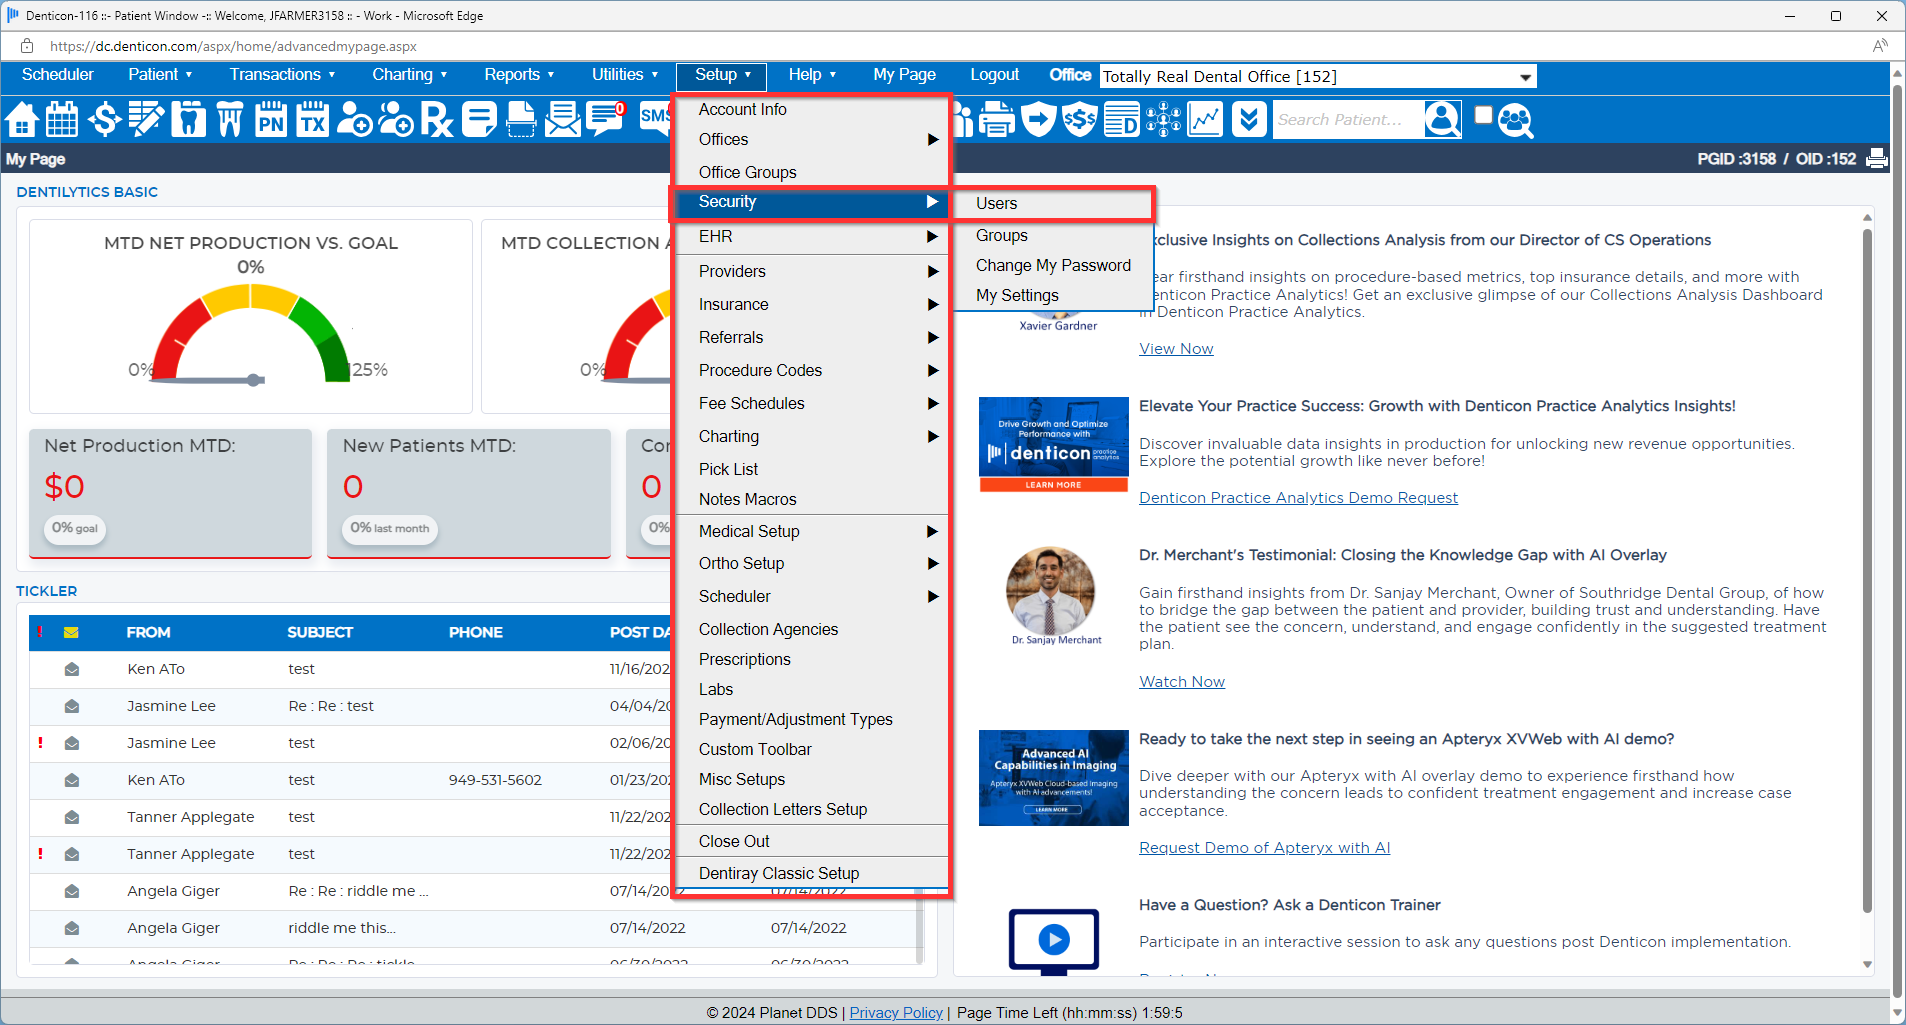Click the news panel vertical scrollbar
Image resolution: width=1906 pixels, height=1025 pixels.
click(x=1867, y=570)
